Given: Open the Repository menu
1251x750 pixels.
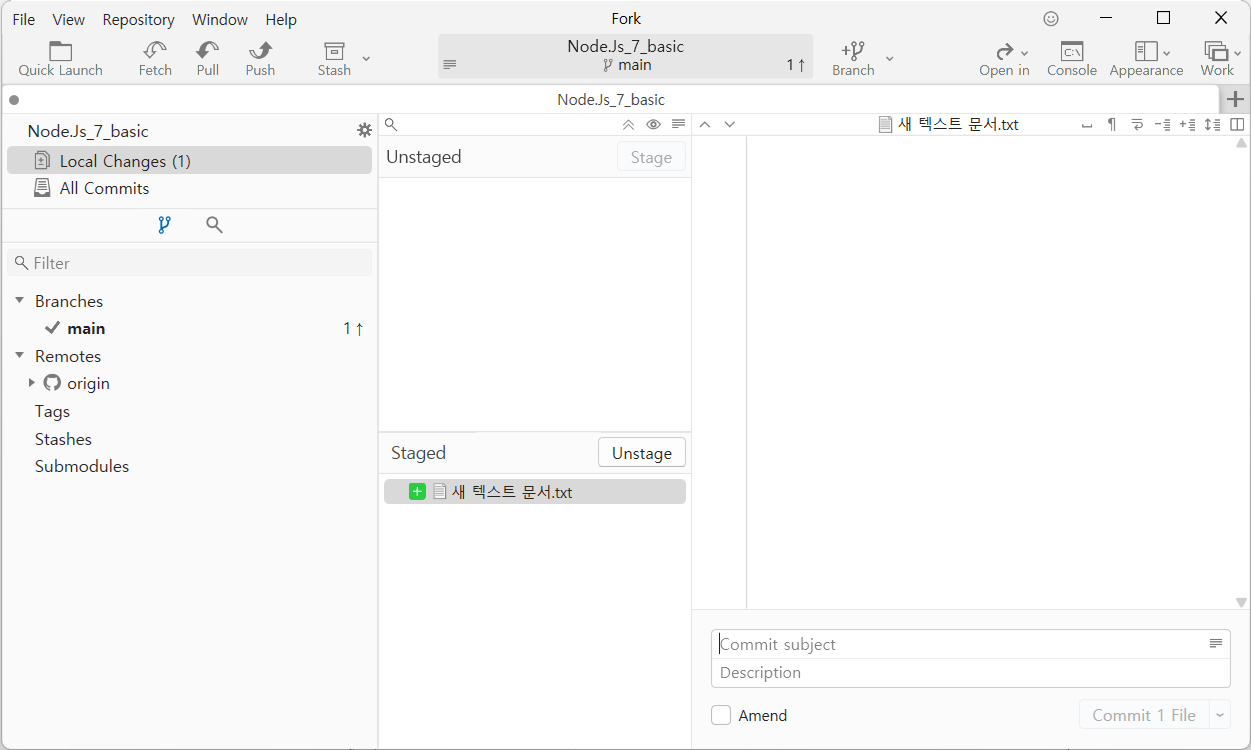Looking at the screenshot, I should [139, 19].
